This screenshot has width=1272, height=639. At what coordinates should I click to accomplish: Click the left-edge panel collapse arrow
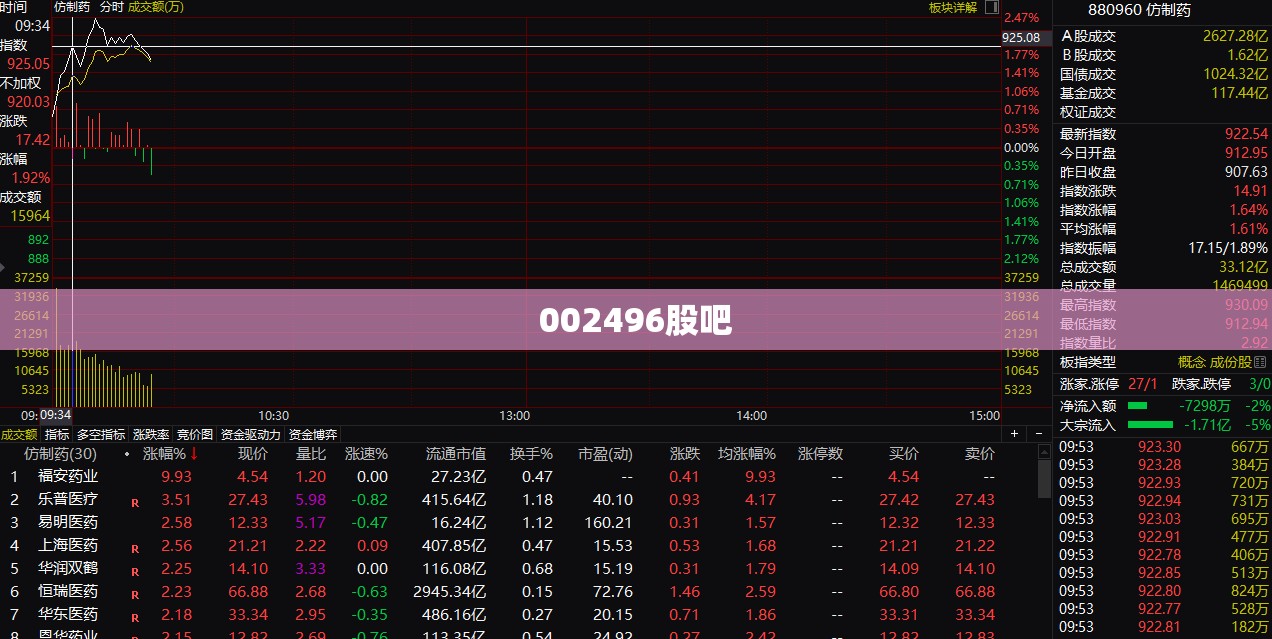coord(3,268)
